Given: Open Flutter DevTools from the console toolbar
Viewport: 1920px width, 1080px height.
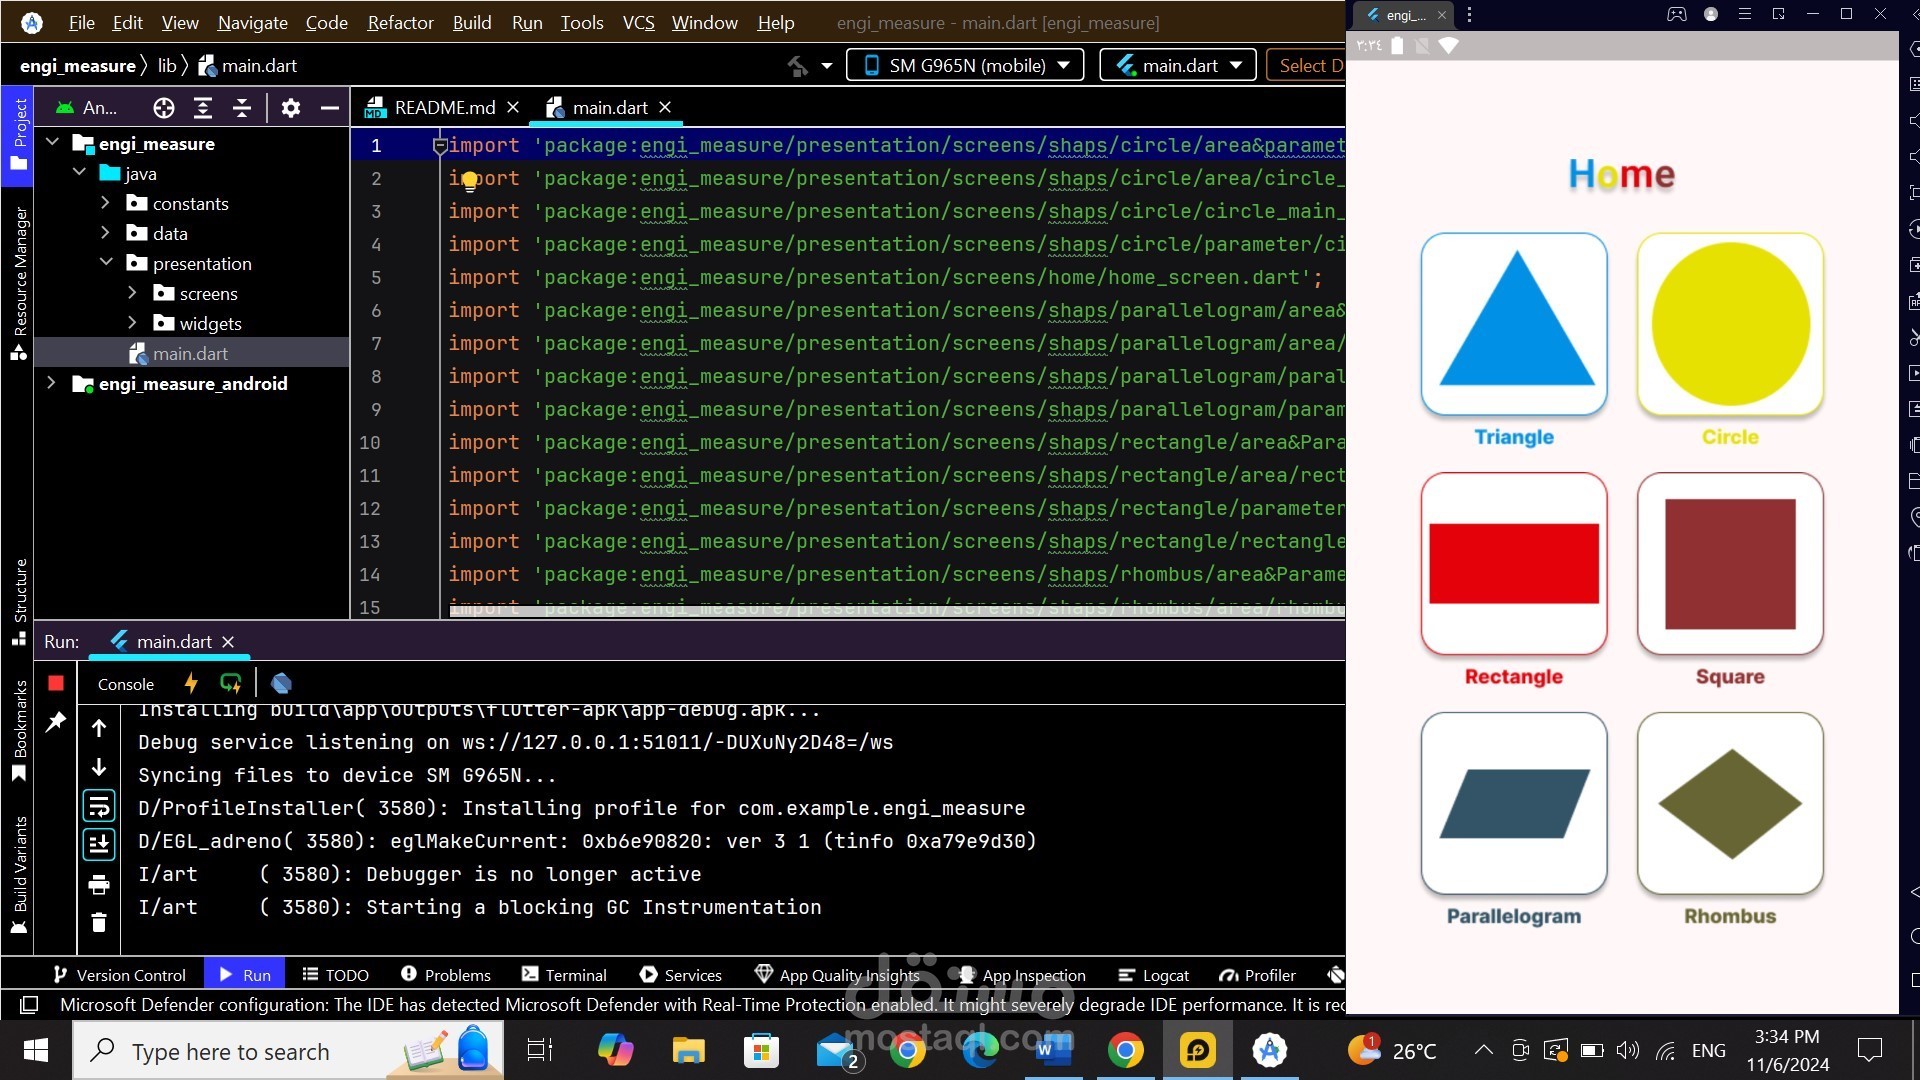Looking at the screenshot, I should [x=281, y=683].
